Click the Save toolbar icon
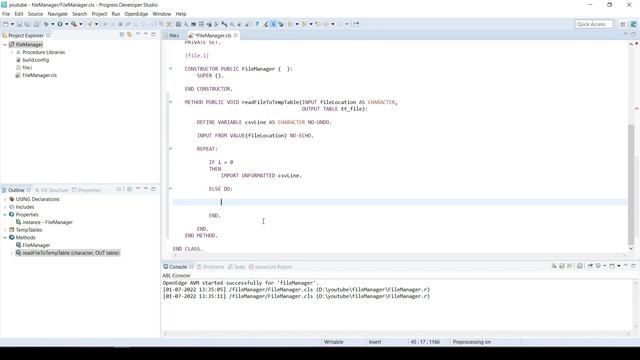This screenshot has width=640, height=360. click(x=19, y=24)
